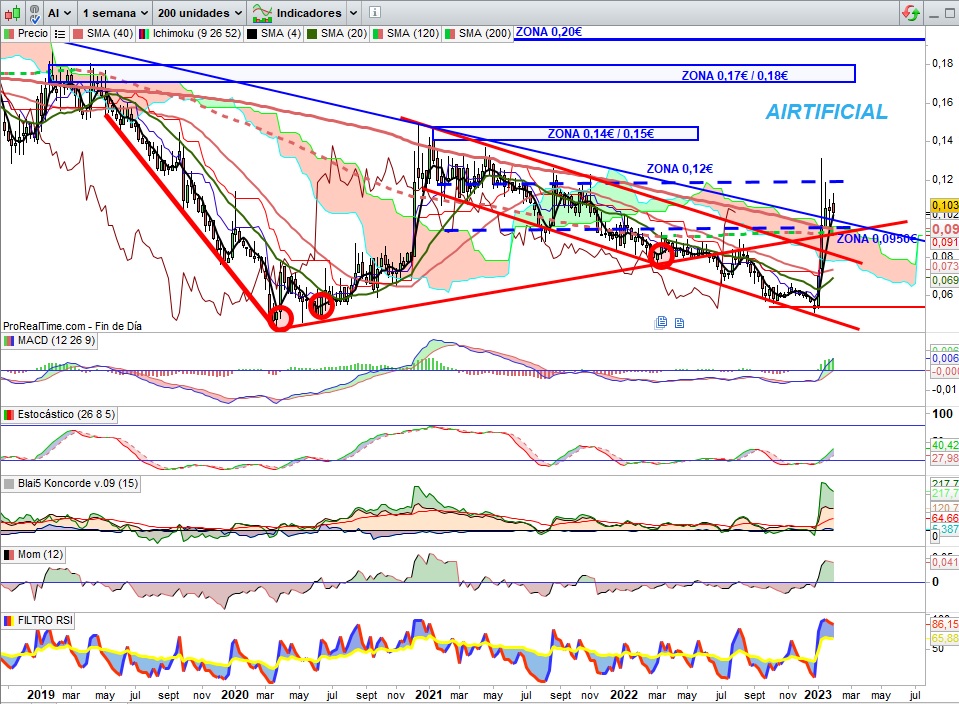This screenshot has height=704, width=959.
Task: Open the Estocástico (26 8 5) label settings
Action: tap(64, 414)
